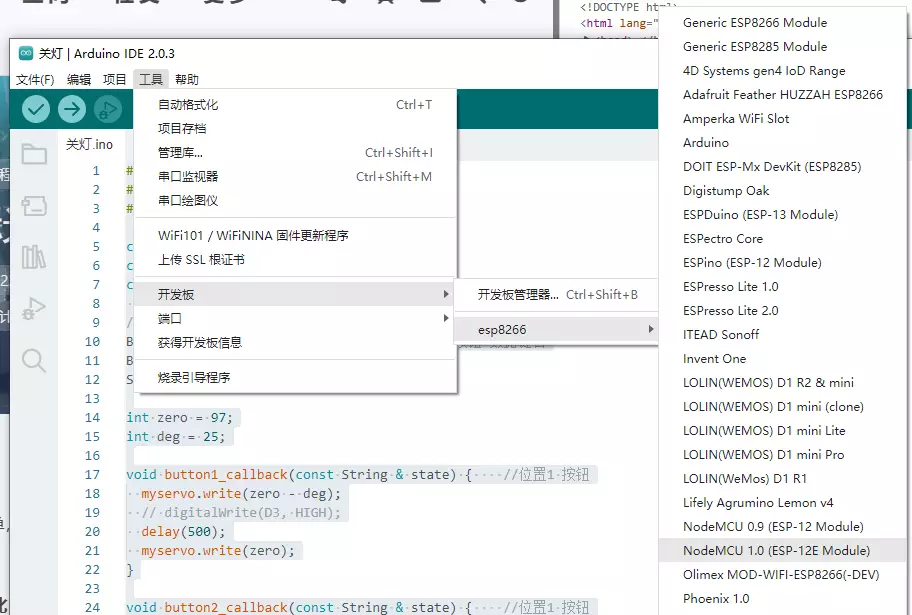Select Digistump Oak board

coord(785,191)
